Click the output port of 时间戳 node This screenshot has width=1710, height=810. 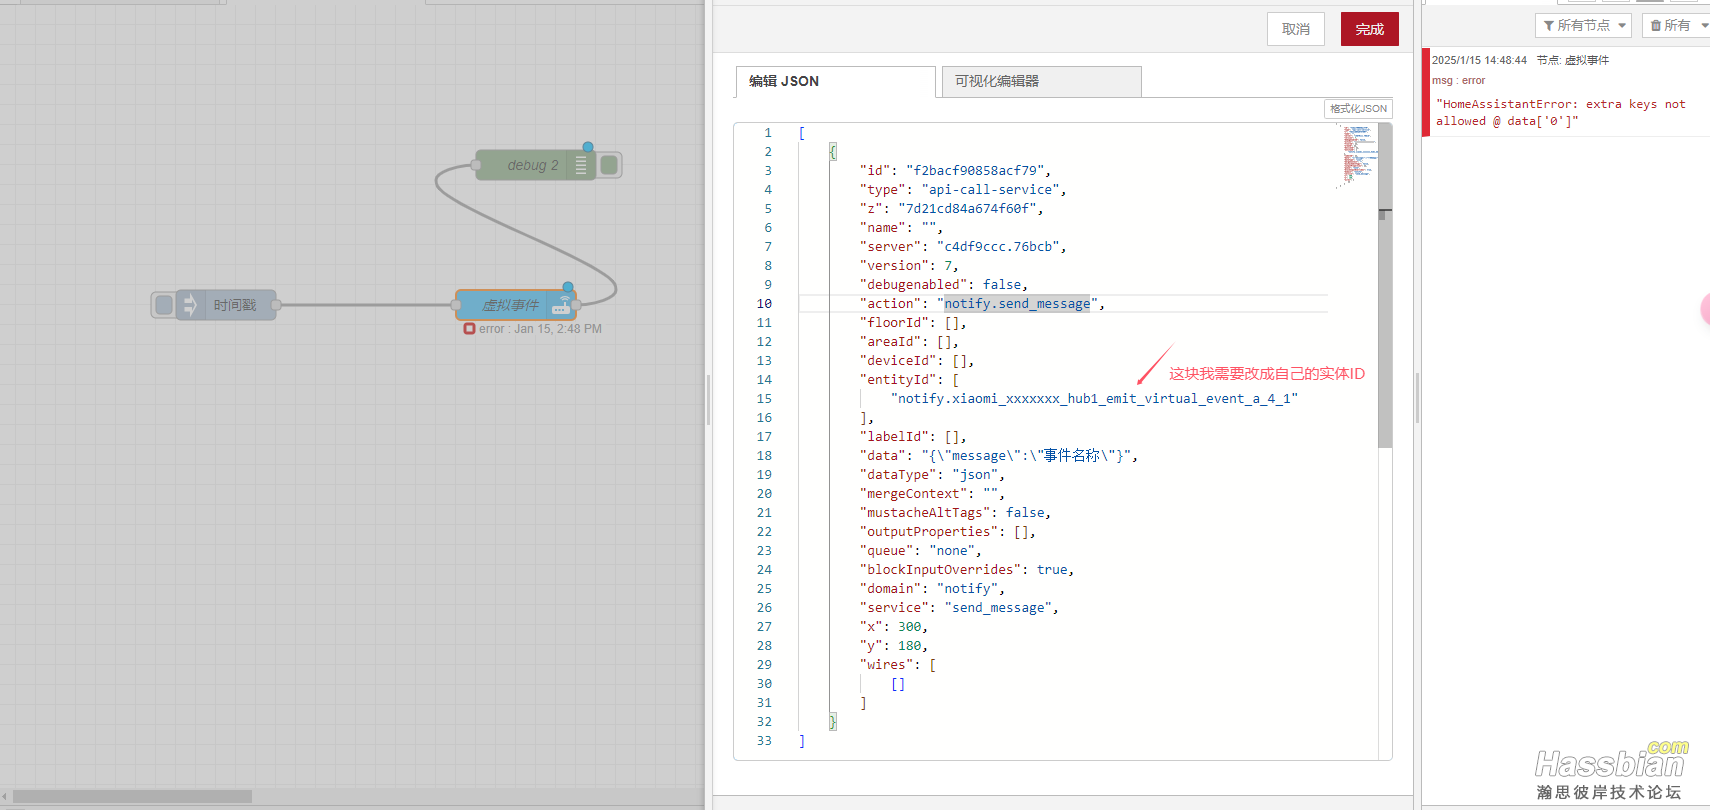pyautogui.click(x=276, y=305)
